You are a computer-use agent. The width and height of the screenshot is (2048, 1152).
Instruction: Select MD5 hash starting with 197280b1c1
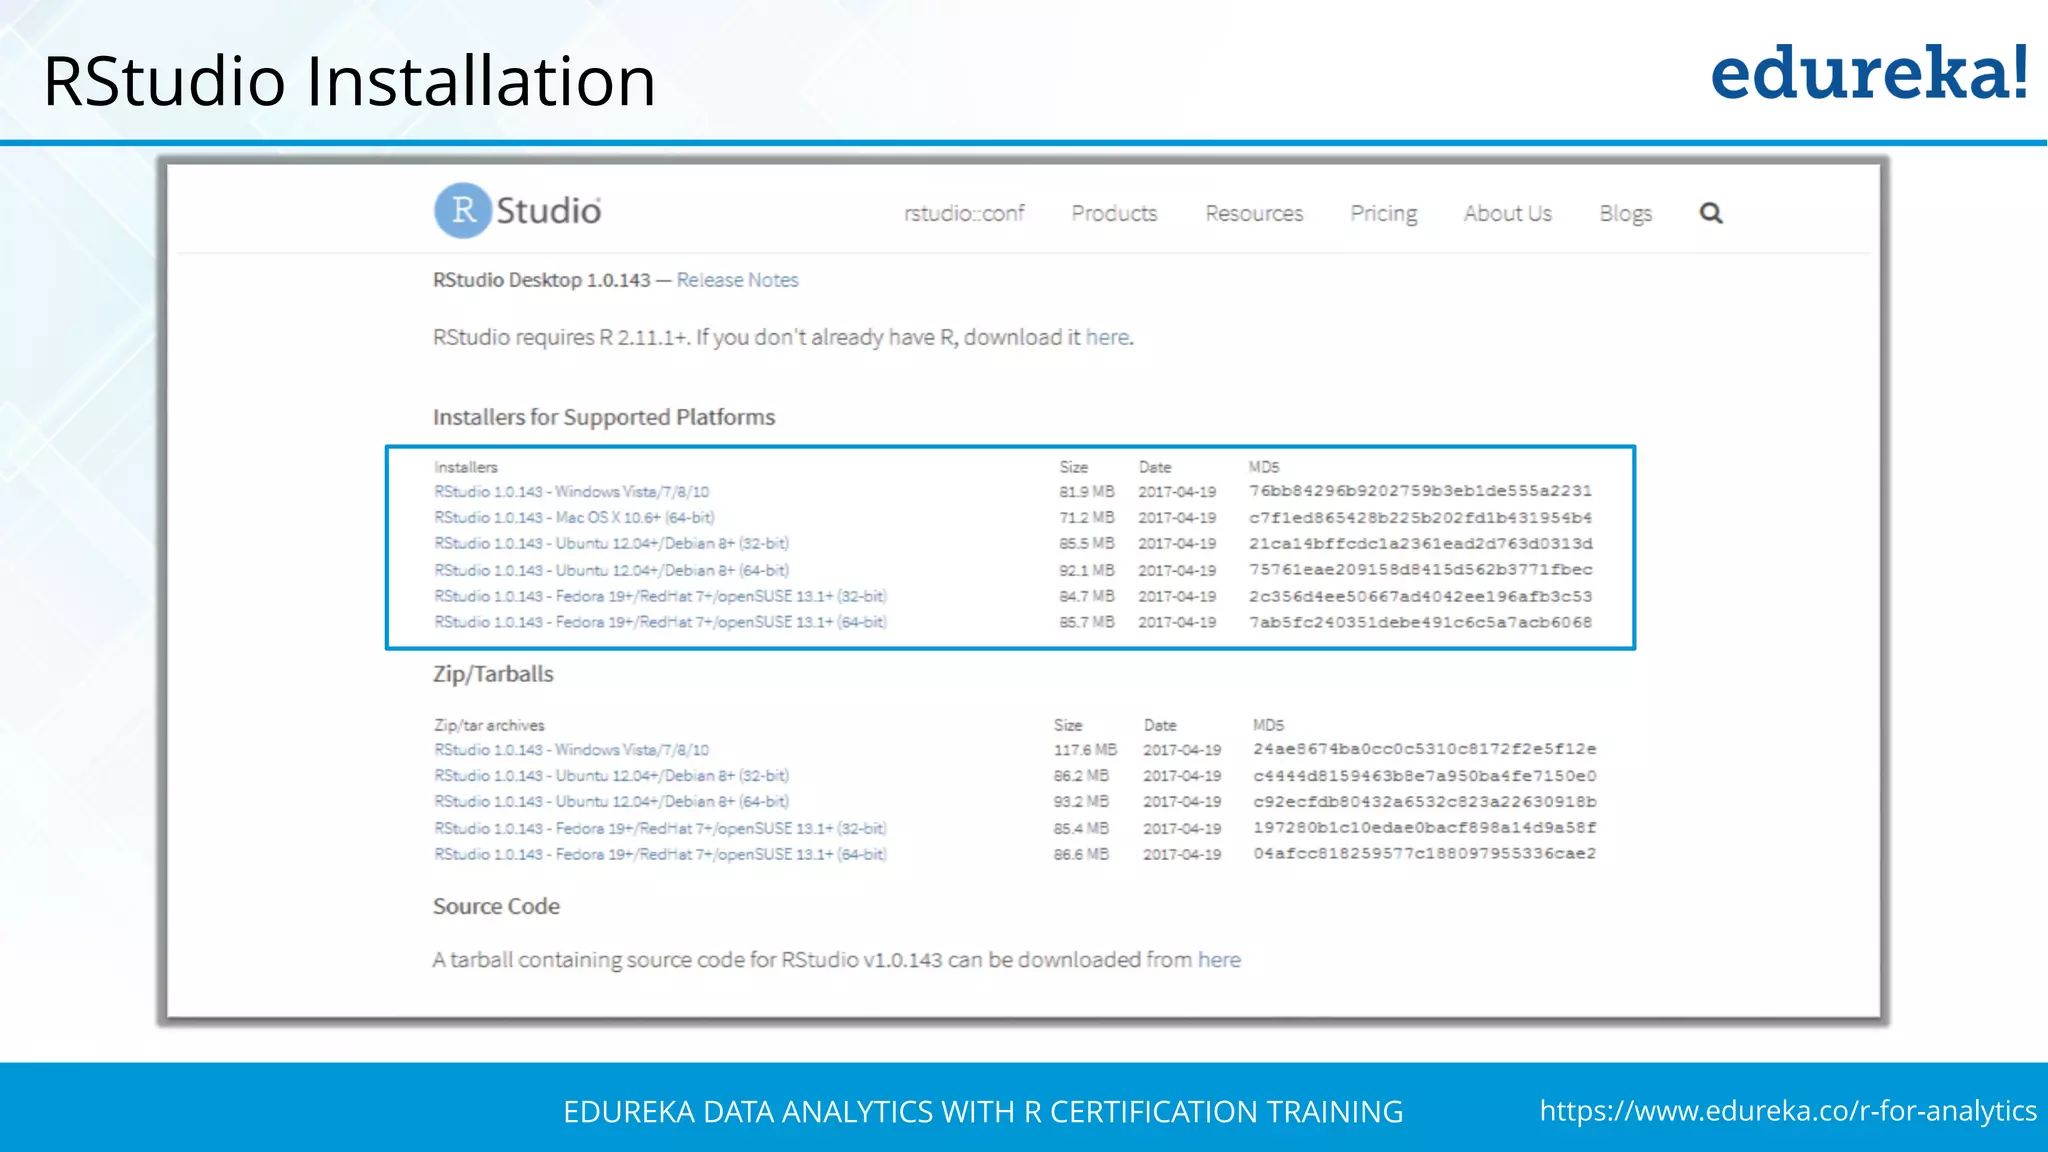click(x=1425, y=828)
